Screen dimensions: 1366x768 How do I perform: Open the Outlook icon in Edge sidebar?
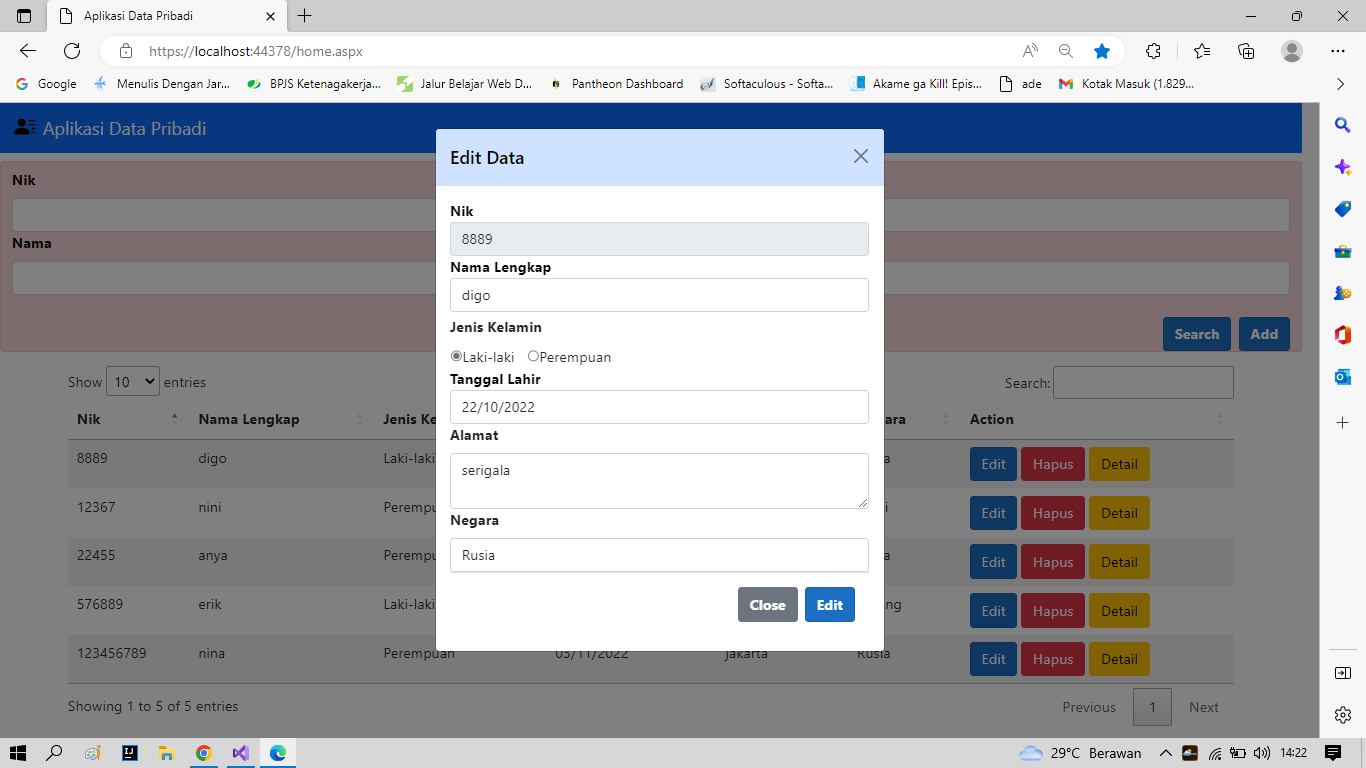1342,377
